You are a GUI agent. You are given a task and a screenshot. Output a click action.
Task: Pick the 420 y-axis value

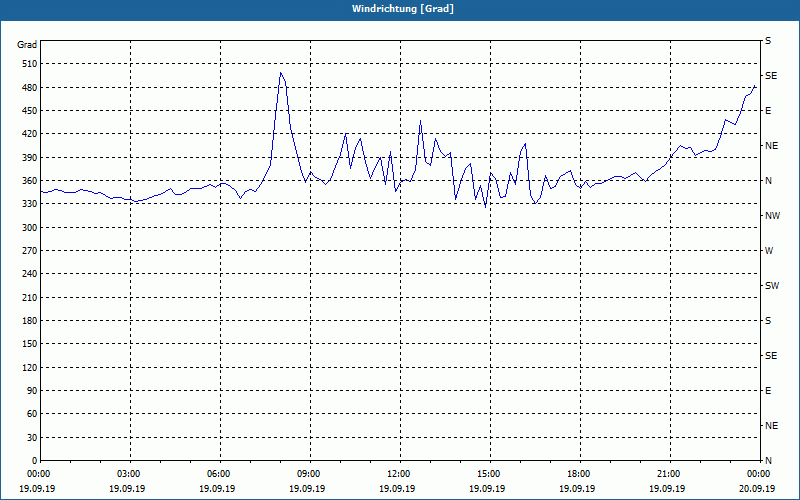tap(30, 134)
